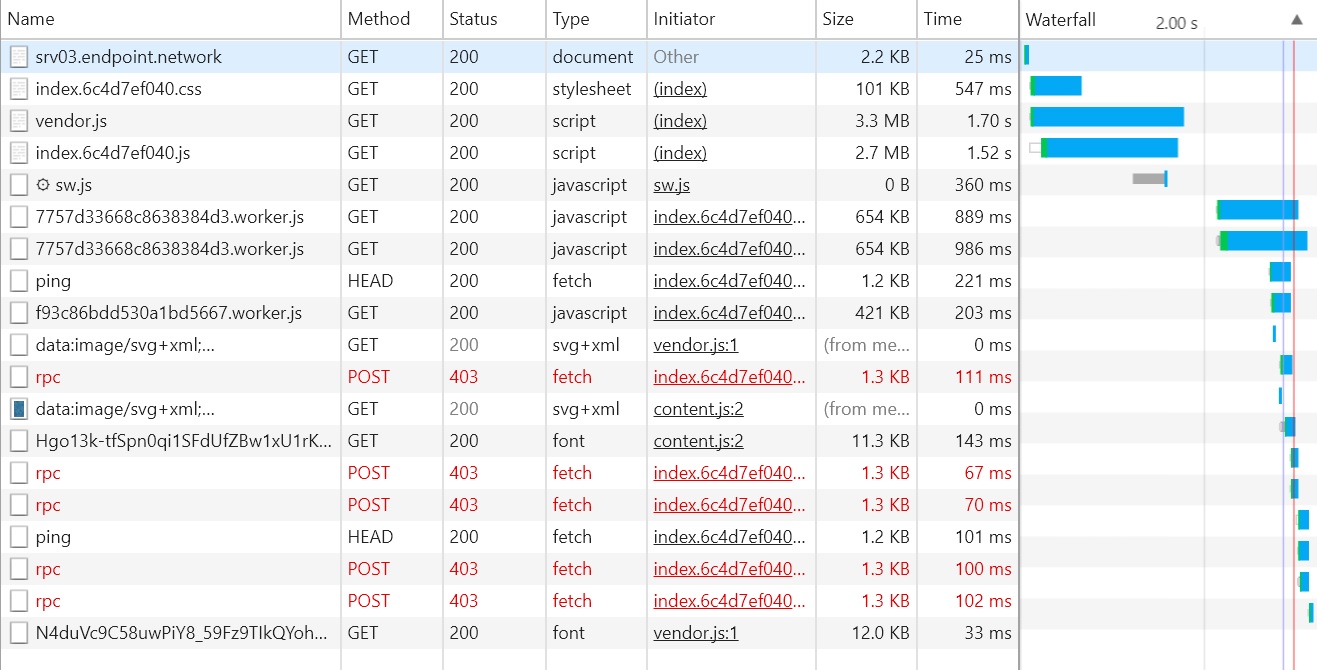Click the sort arrow in the Waterfall header
This screenshot has height=670, width=1317.
pos(1297,19)
